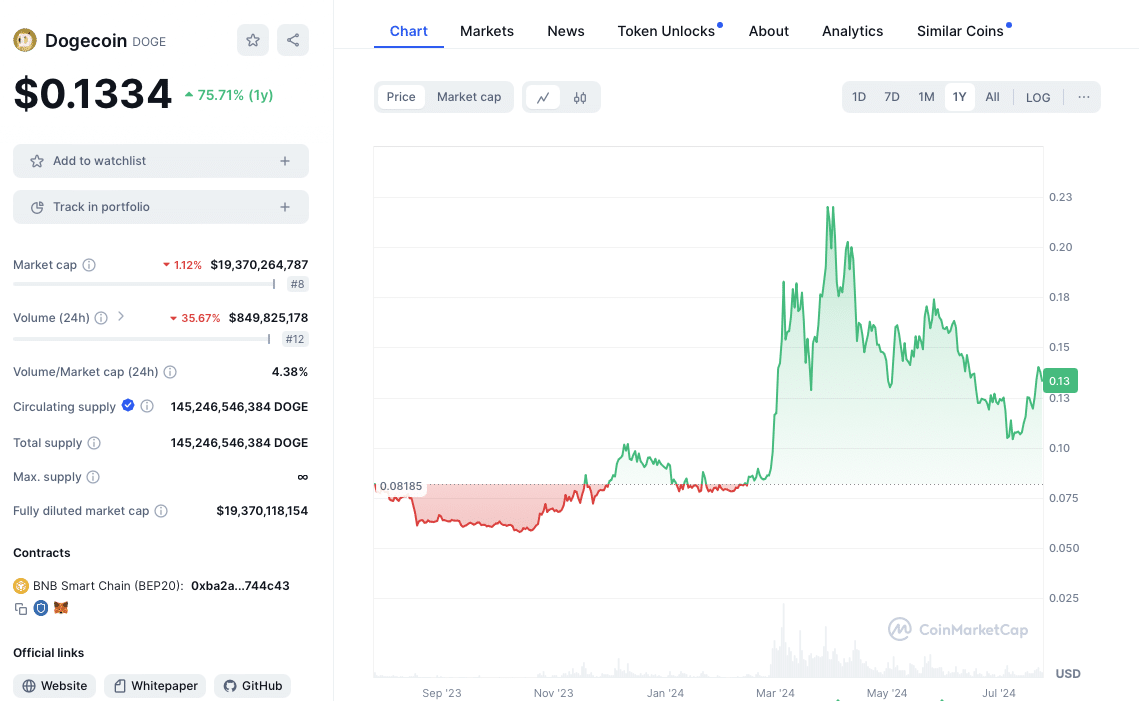Open the share options button
Image resolution: width=1139 pixels, height=701 pixels.
tap(293, 40)
